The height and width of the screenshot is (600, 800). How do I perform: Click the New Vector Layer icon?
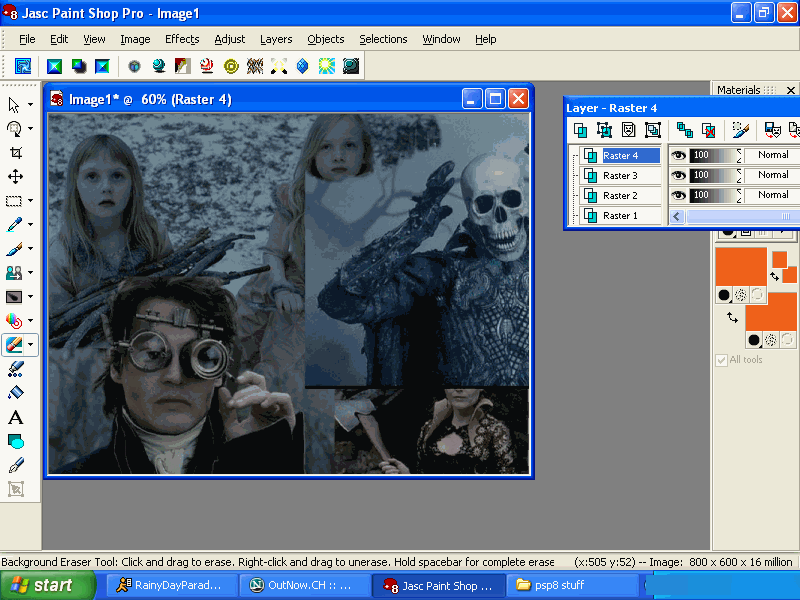point(604,130)
